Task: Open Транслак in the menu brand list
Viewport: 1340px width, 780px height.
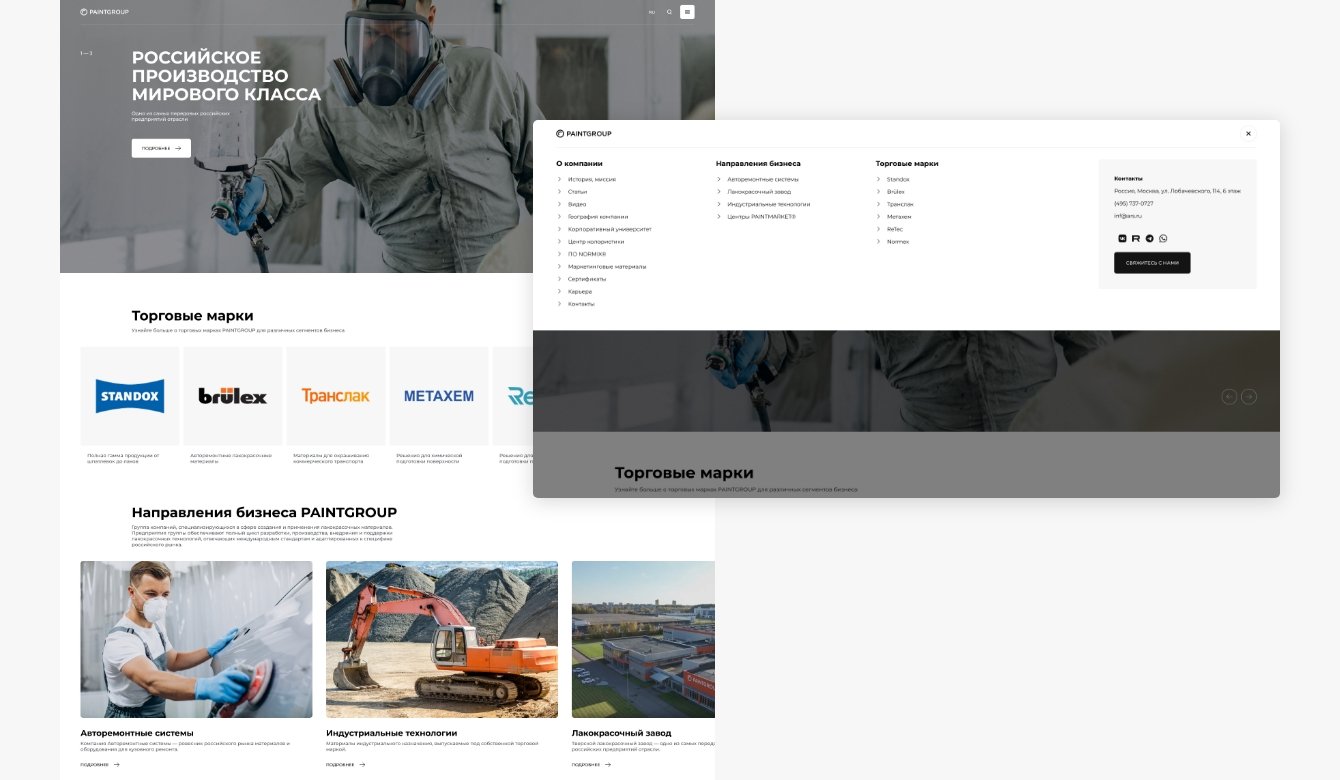Action: (x=900, y=204)
